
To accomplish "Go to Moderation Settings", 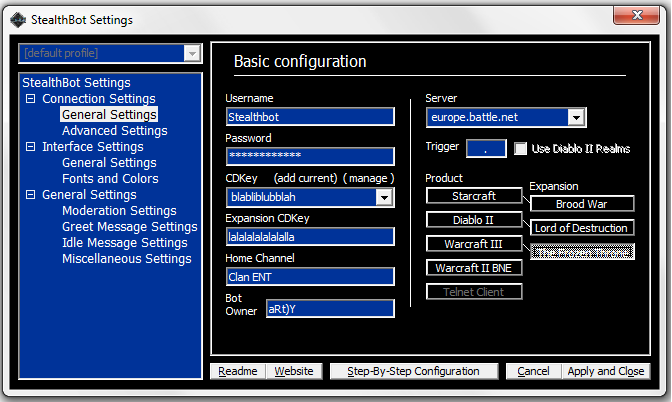I will [119, 211].
